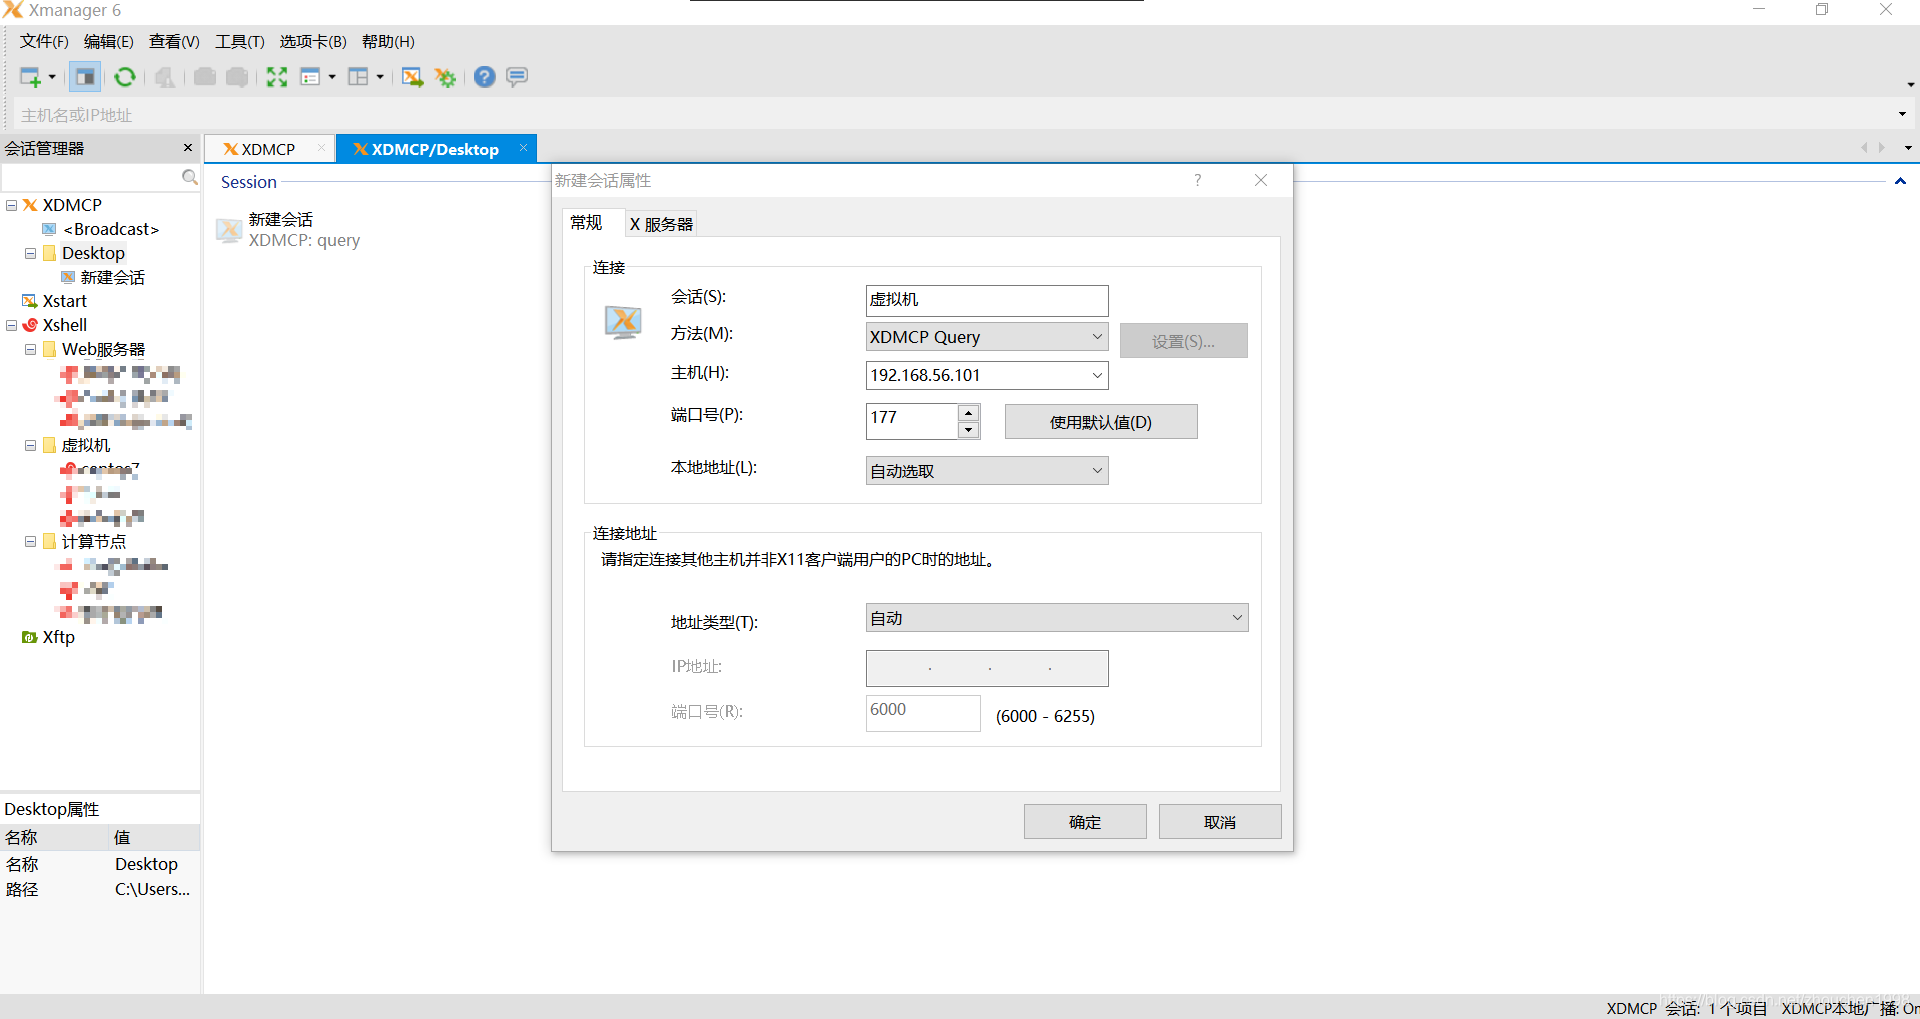
Task: Close the XDMCP/Desktop tab
Action: [x=523, y=148]
